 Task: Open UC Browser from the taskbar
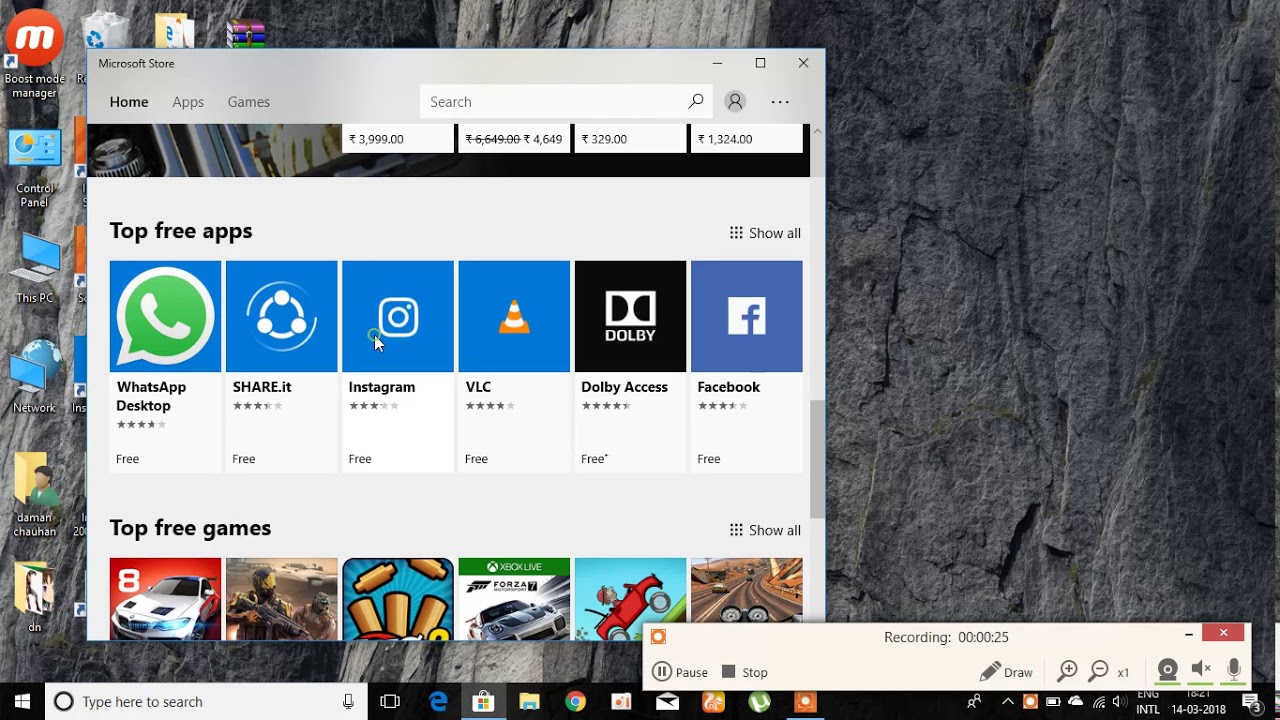point(713,702)
